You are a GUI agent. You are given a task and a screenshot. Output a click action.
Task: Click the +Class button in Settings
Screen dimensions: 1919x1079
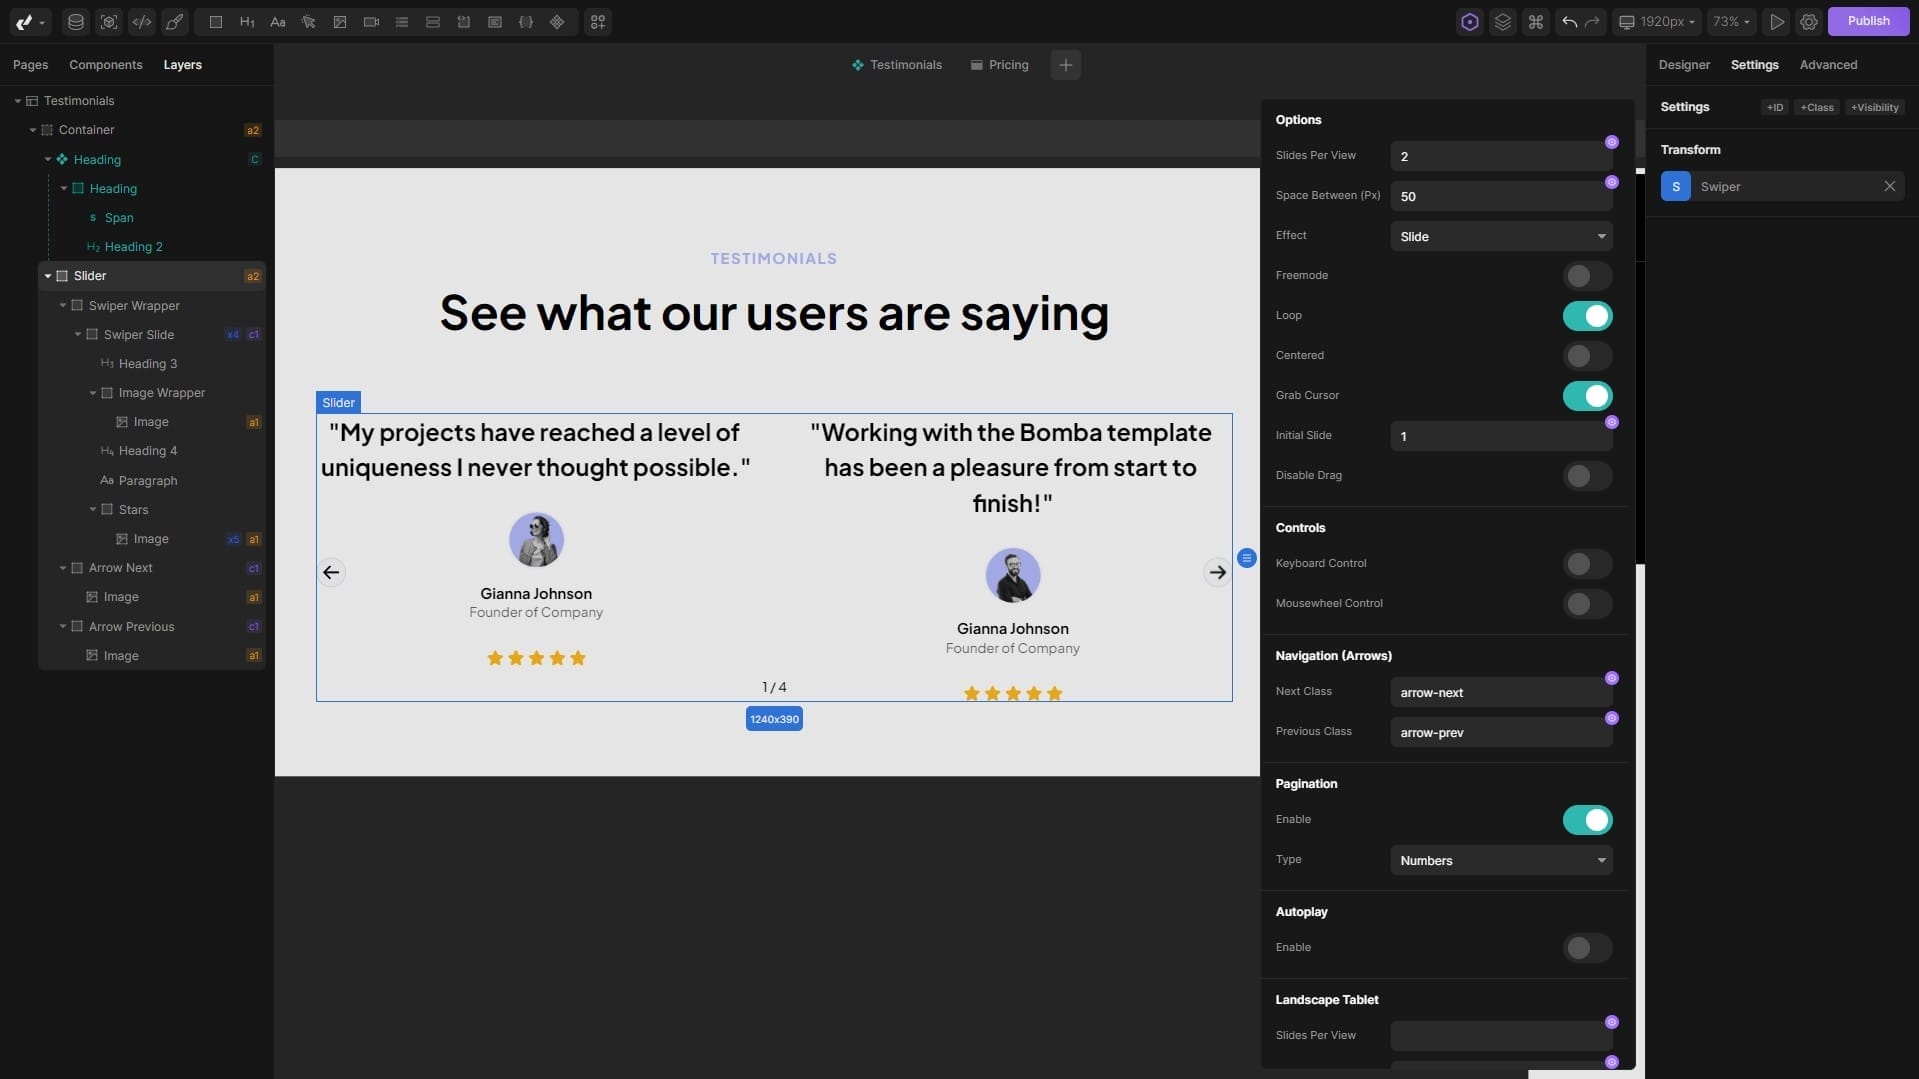pos(1816,107)
